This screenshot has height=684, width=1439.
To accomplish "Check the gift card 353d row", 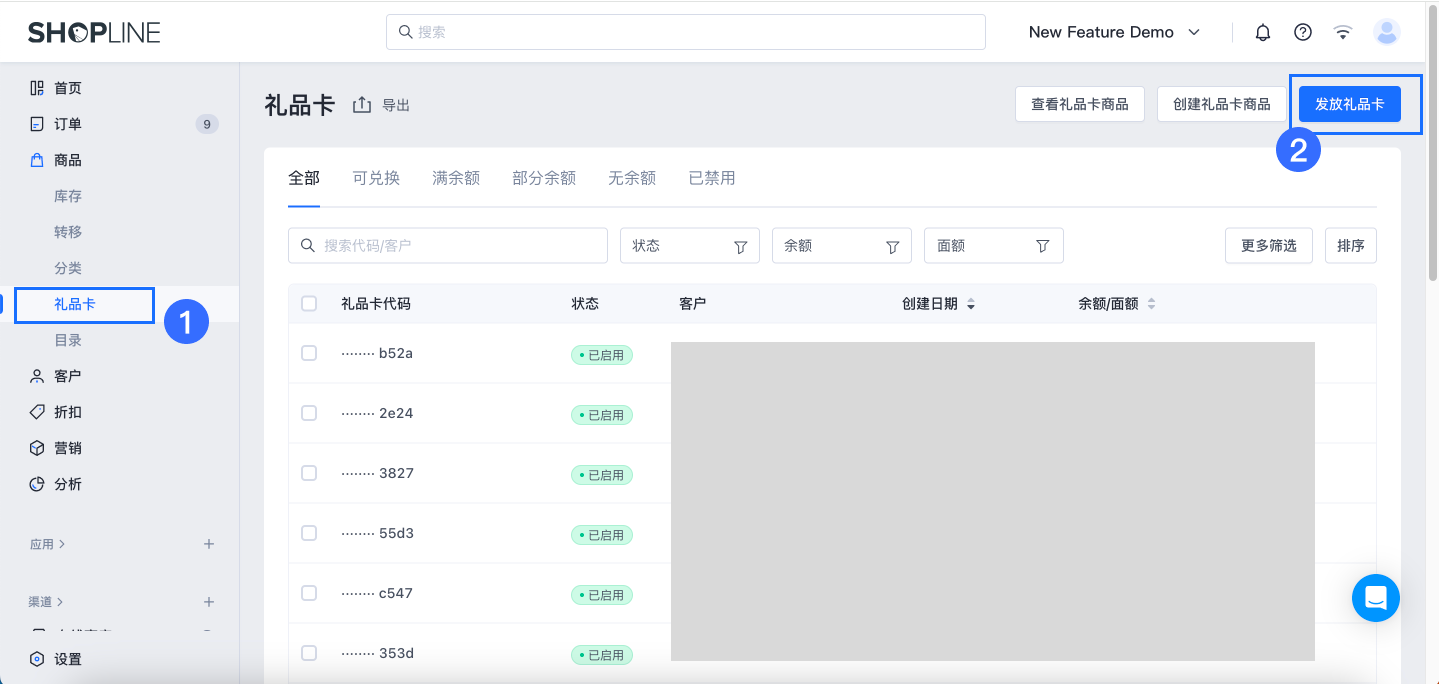I will click(309, 653).
